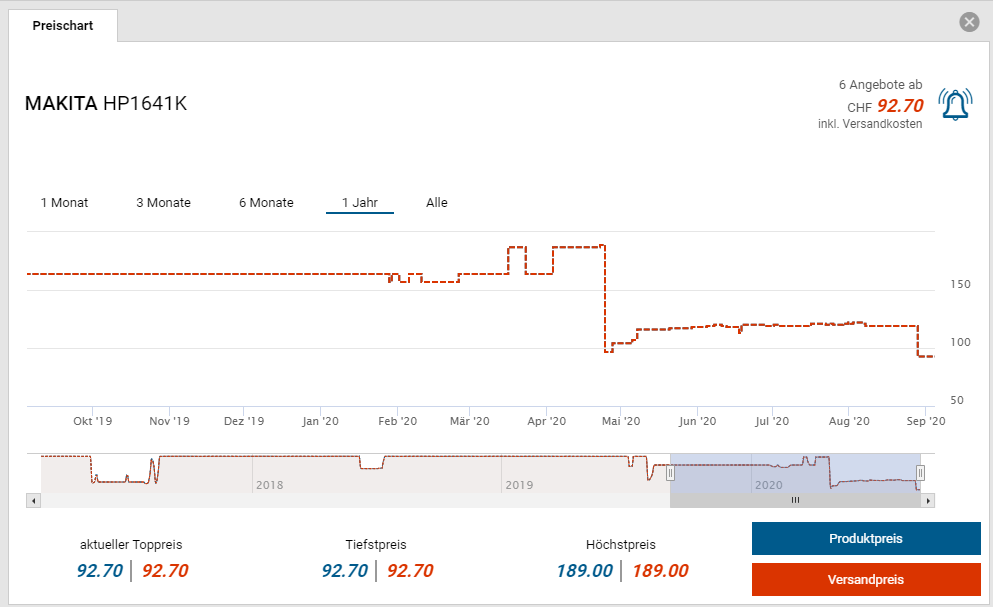The image size is (993, 607).
Task: Grab the right range selector handle
Action: pyautogui.click(x=920, y=473)
